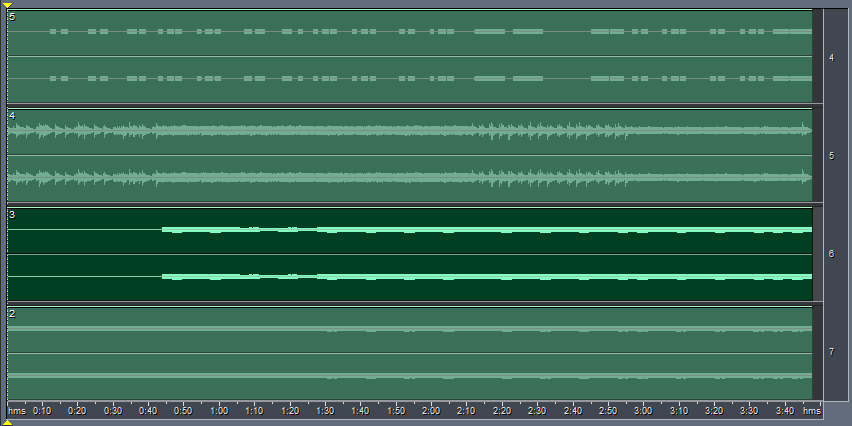Click the left hms label on the ruler
Image resolution: width=852 pixels, height=426 pixels.
17,410
